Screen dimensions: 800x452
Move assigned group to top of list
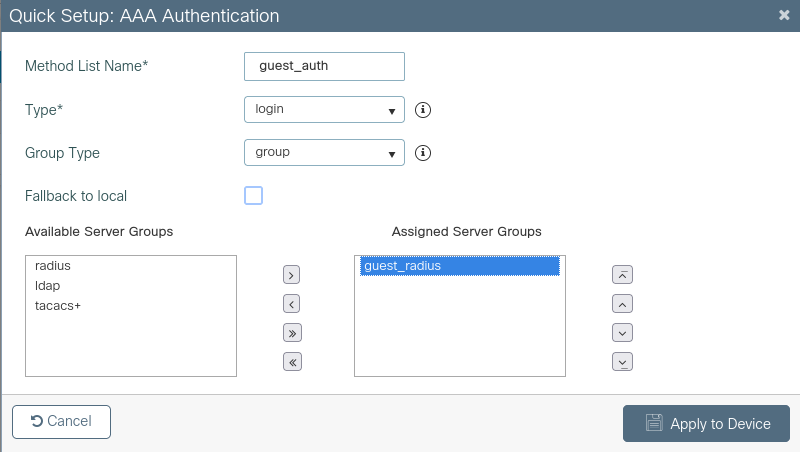point(622,275)
